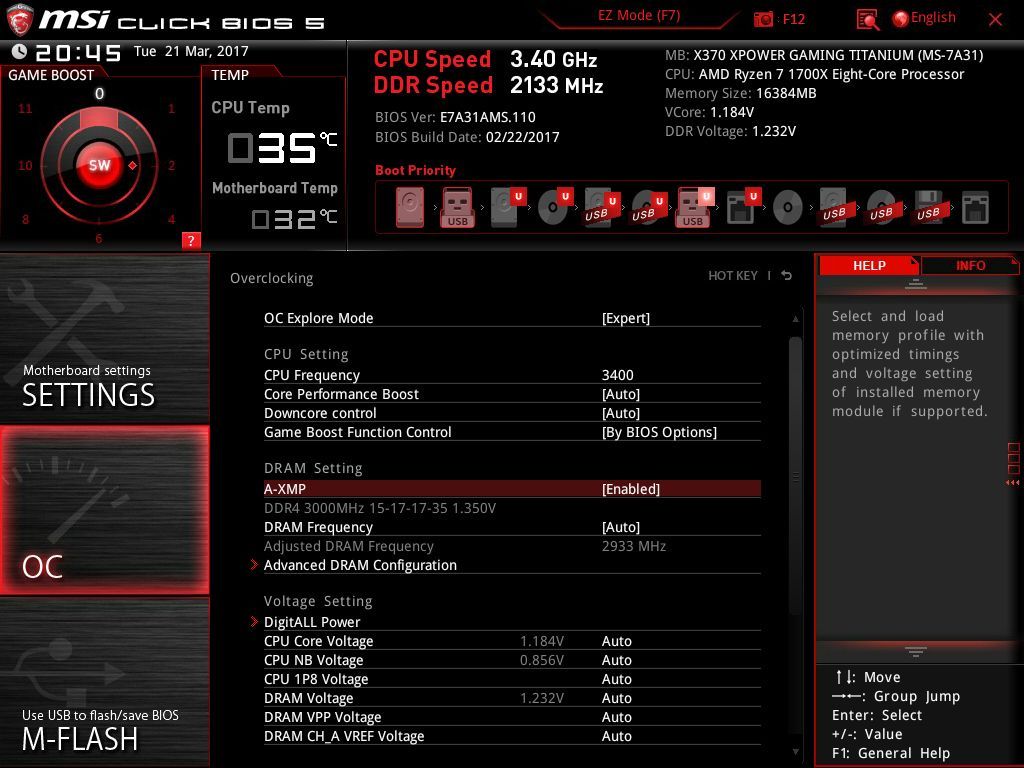Open Downcore control [Auto] options
The image size is (1024, 768).
[x=620, y=413]
